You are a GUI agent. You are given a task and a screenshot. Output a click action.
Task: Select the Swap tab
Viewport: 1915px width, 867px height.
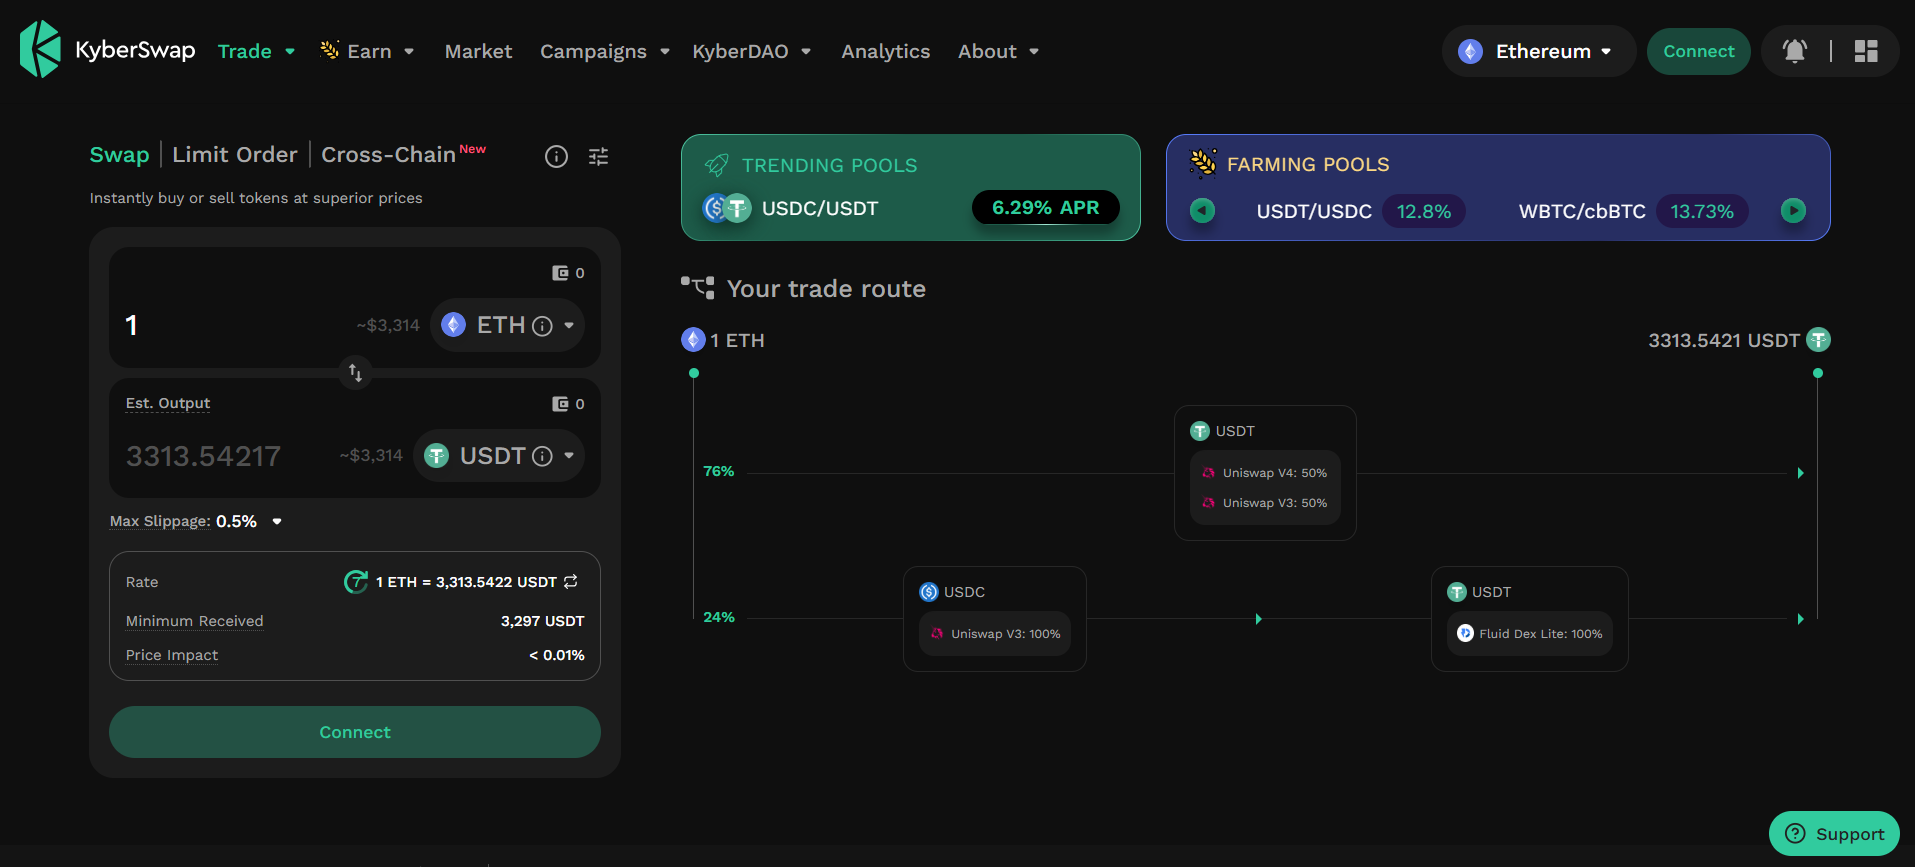(x=119, y=155)
